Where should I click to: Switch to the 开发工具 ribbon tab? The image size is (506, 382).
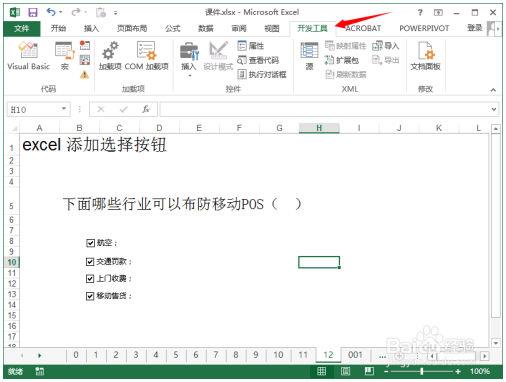tap(312, 28)
